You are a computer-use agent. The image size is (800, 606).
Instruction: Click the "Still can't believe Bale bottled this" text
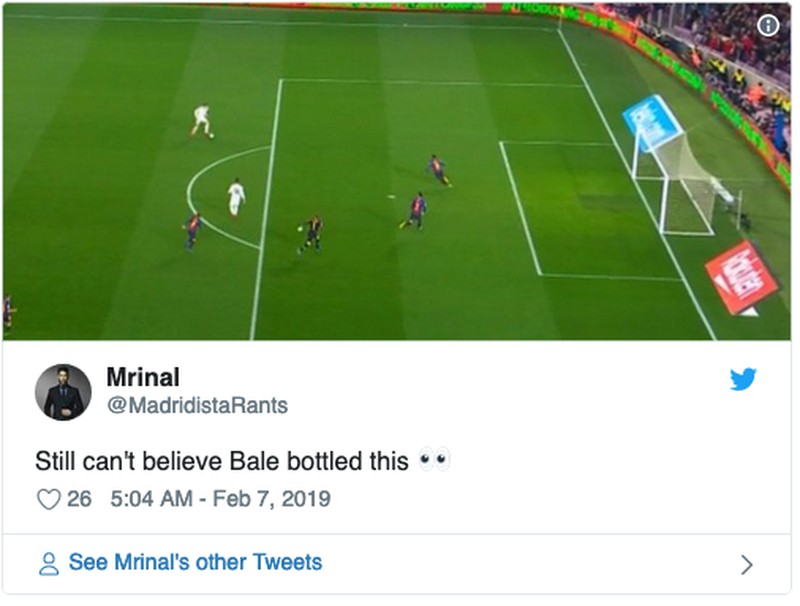(x=222, y=461)
